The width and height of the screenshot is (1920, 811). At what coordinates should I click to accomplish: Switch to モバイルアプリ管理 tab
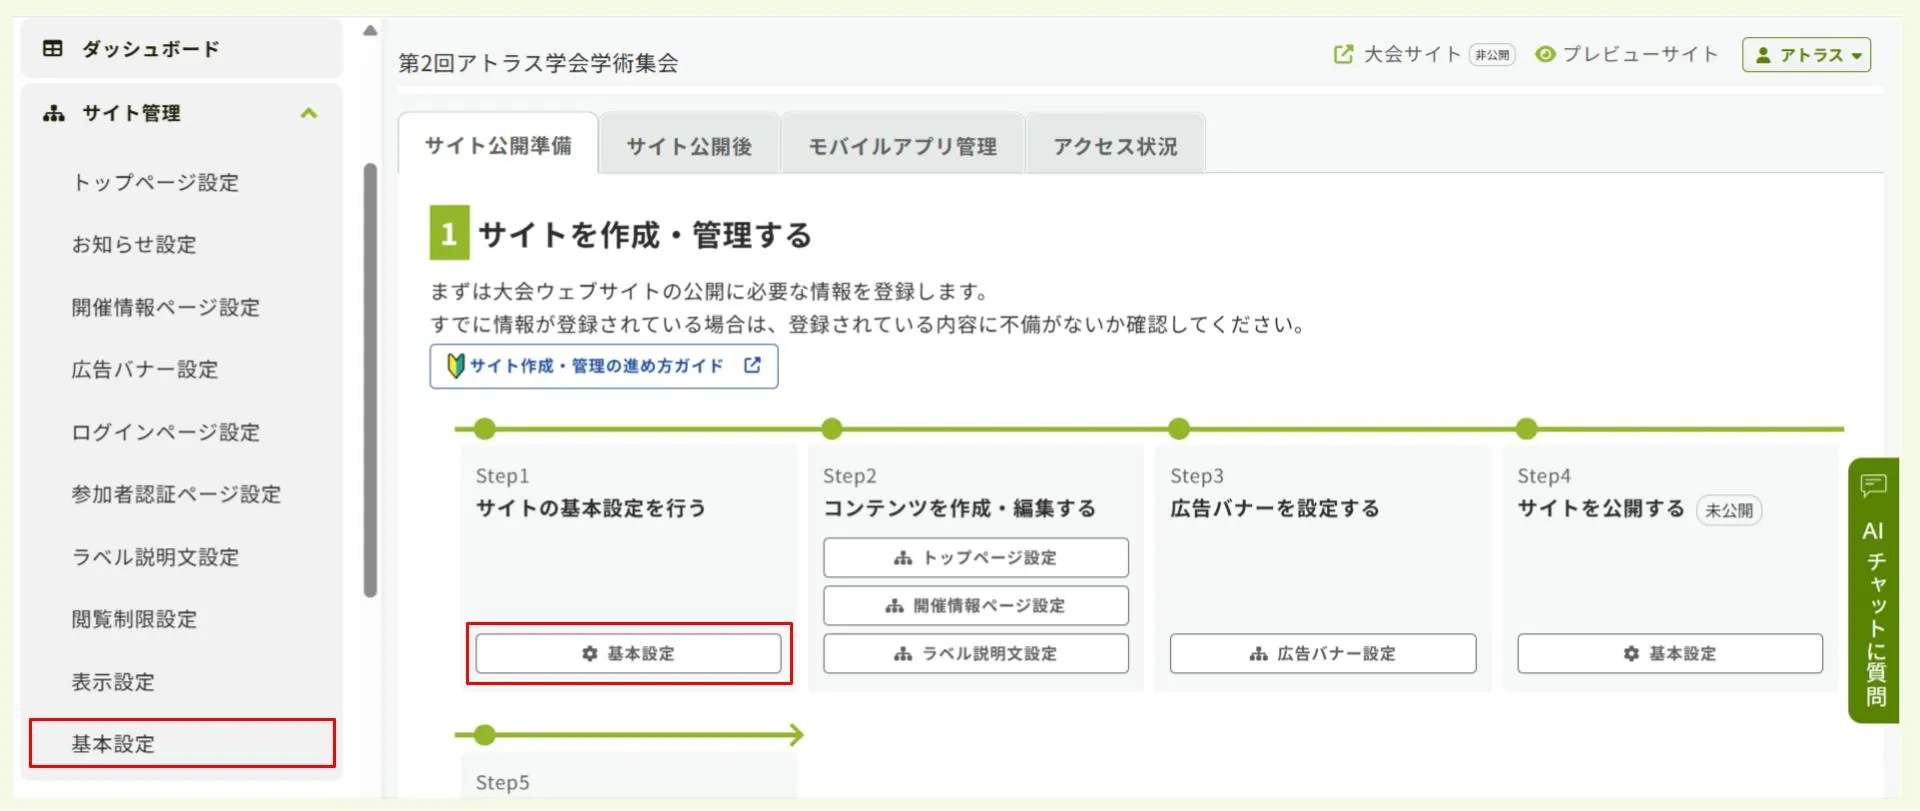click(902, 146)
